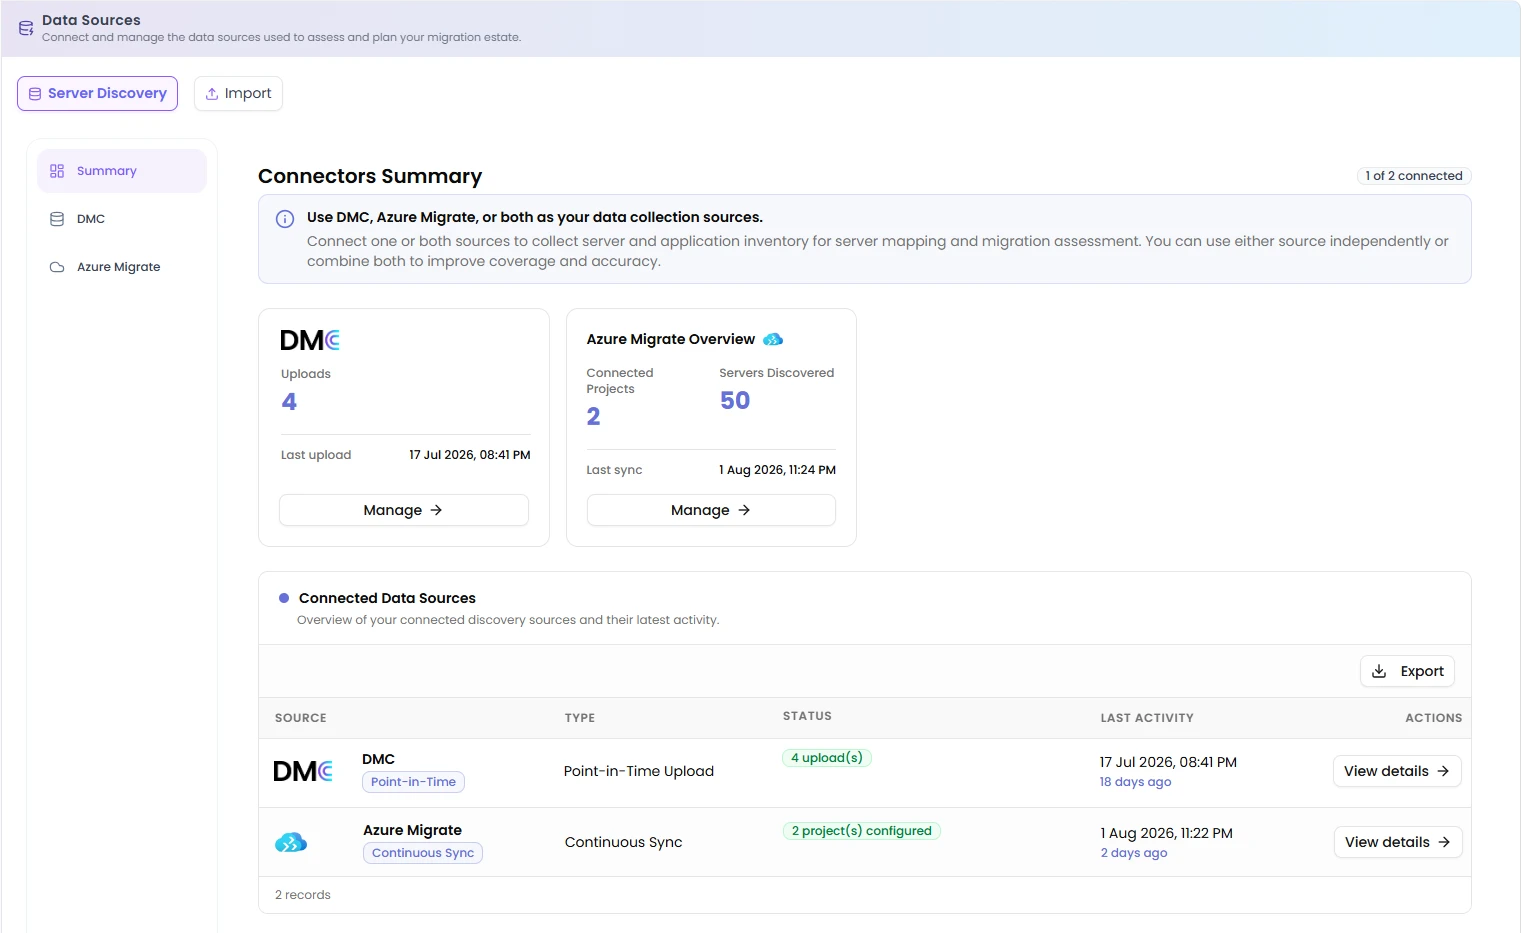1521x933 pixels.
Task: Click the Azure Migrate cloud logo in table
Action: click(x=291, y=842)
